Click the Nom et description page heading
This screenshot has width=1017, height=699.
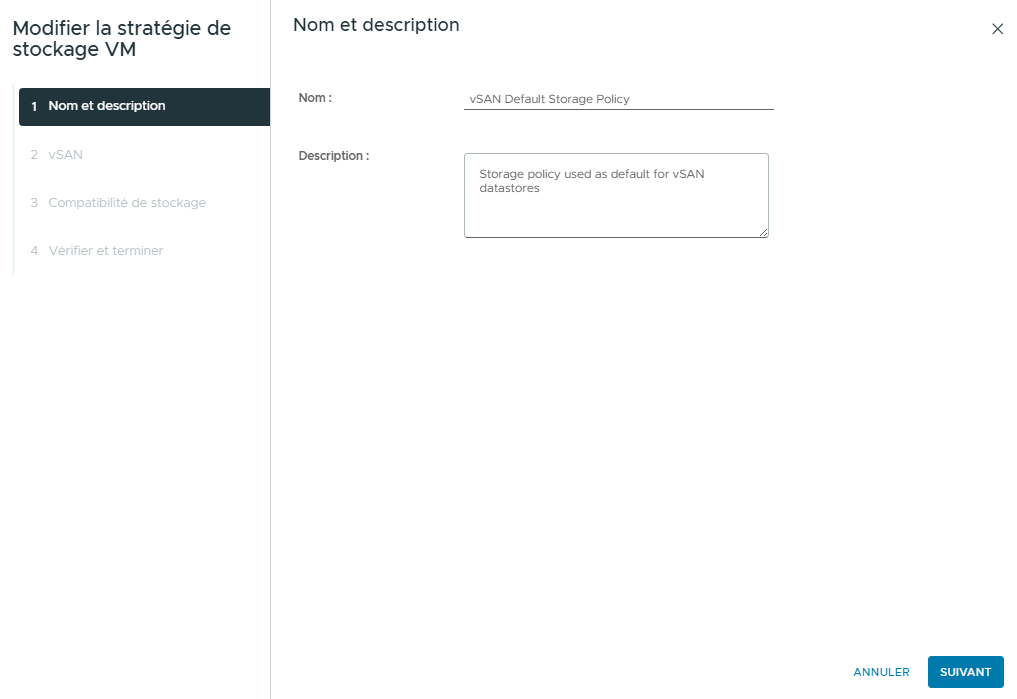pyautogui.click(x=374, y=25)
